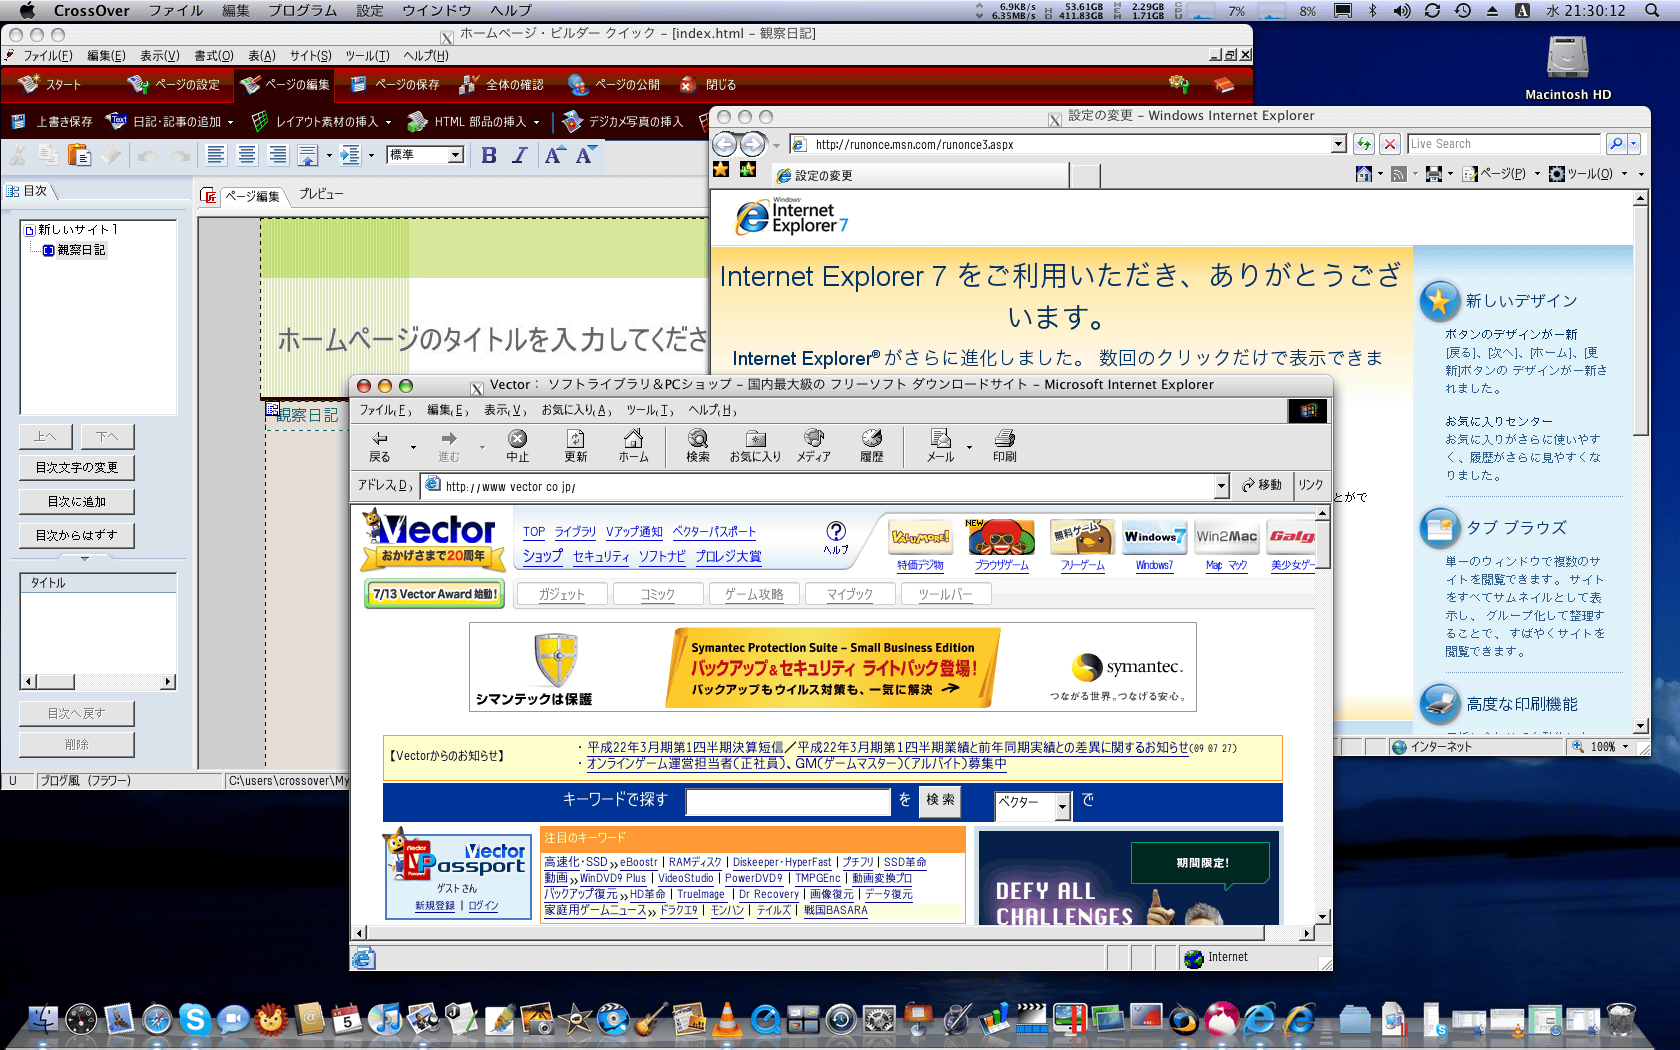Click the タイトル panel horizontal scrollbar
The width and height of the screenshot is (1680, 1050).
tap(98, 682)
